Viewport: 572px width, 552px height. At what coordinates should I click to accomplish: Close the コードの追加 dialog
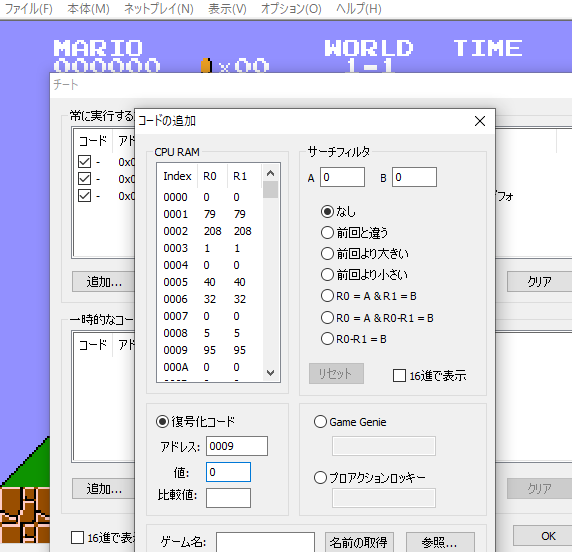pos(480,121)
